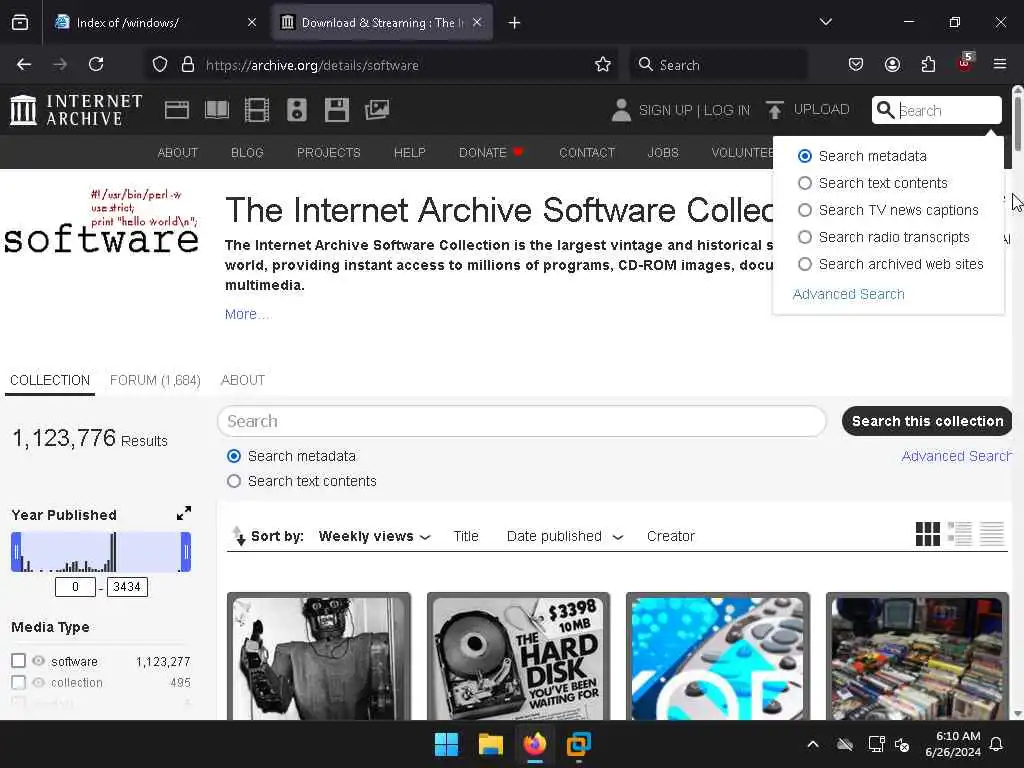Open CONTACT in navigation bar
The width and height of the screenshot is (1024, 768).
tap(587, 152)
